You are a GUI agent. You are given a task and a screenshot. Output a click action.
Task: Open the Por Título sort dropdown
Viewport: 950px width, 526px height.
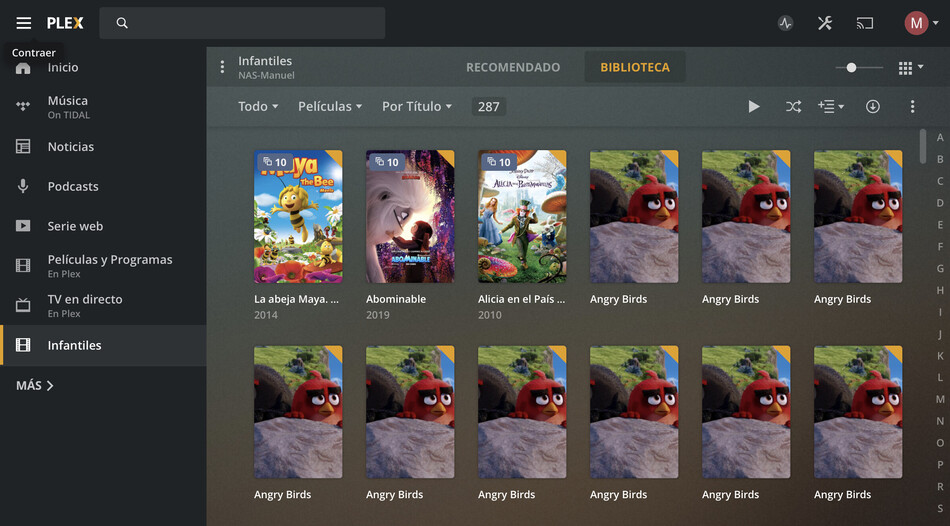pos(417,106)
